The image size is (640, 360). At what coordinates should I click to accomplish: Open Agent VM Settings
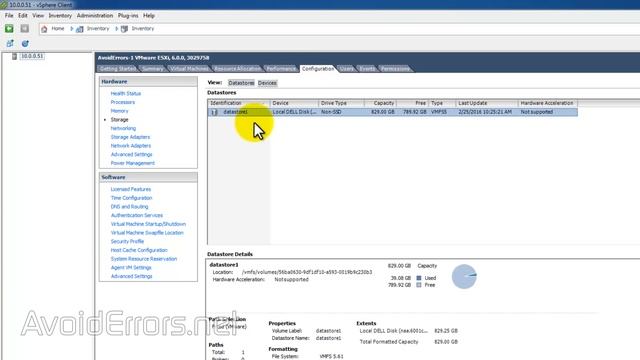131,267
